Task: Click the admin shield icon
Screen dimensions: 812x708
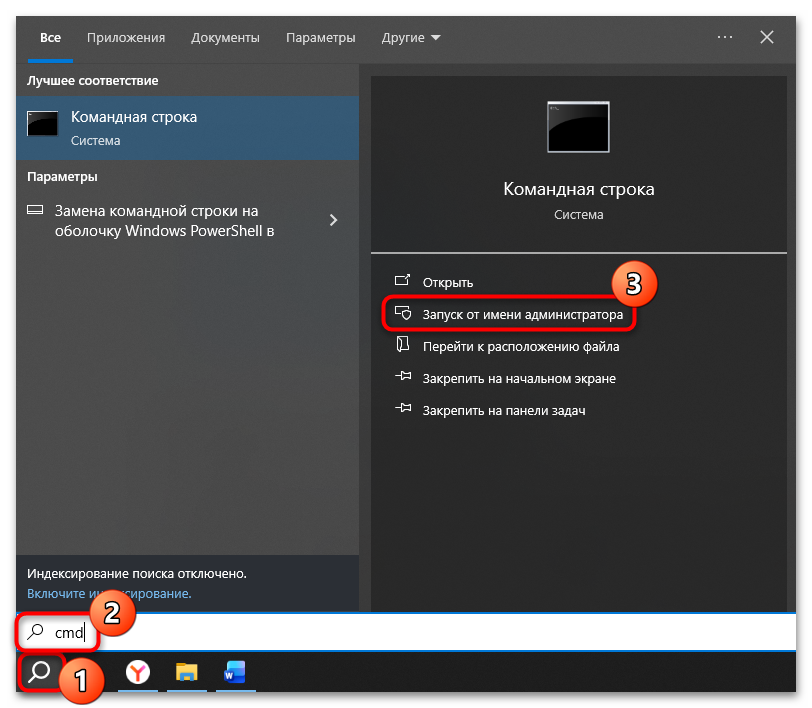Action: (x=403, y=313)
